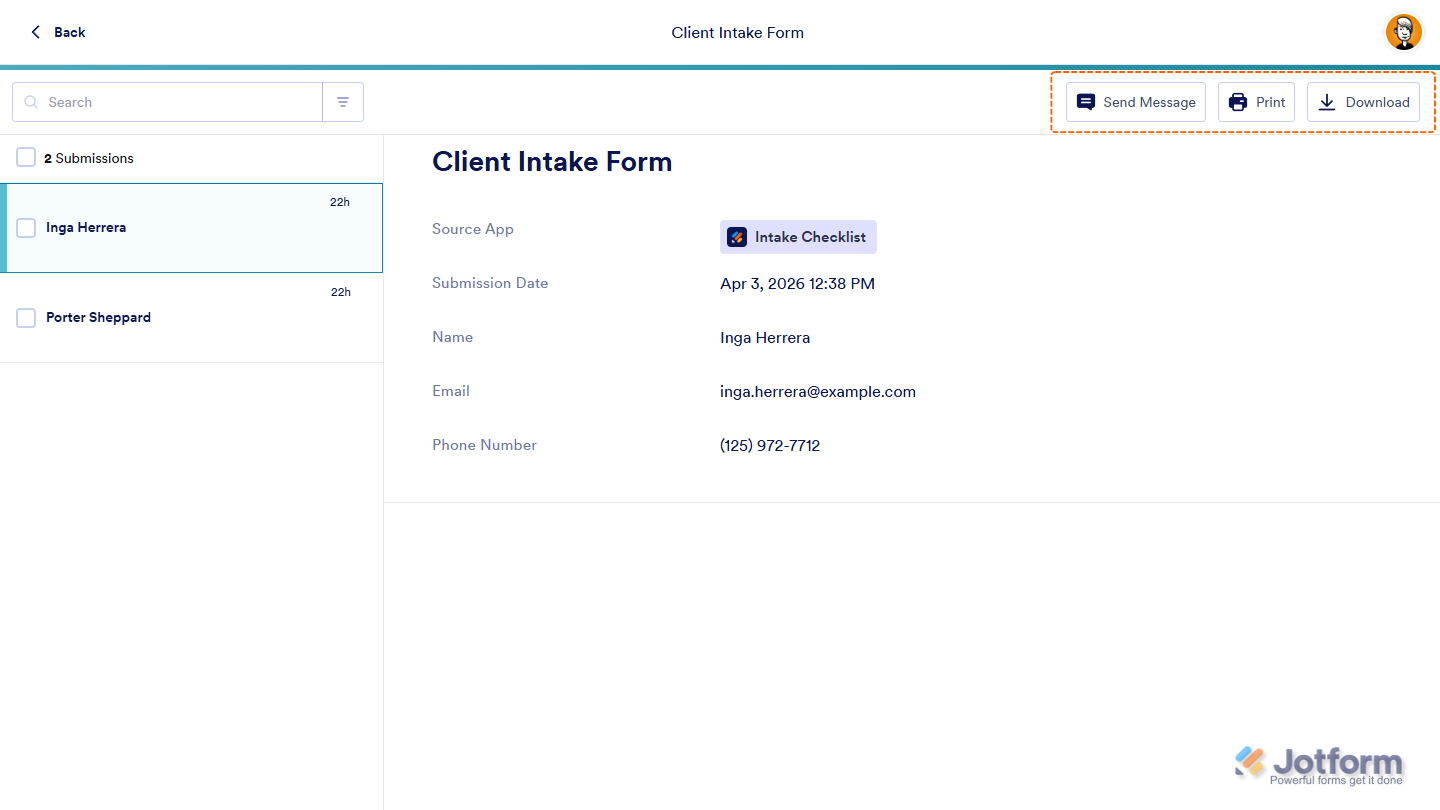Click the download arrow icon
The width and height of the screenshot is (1440, 810).
click(1327, 102)
